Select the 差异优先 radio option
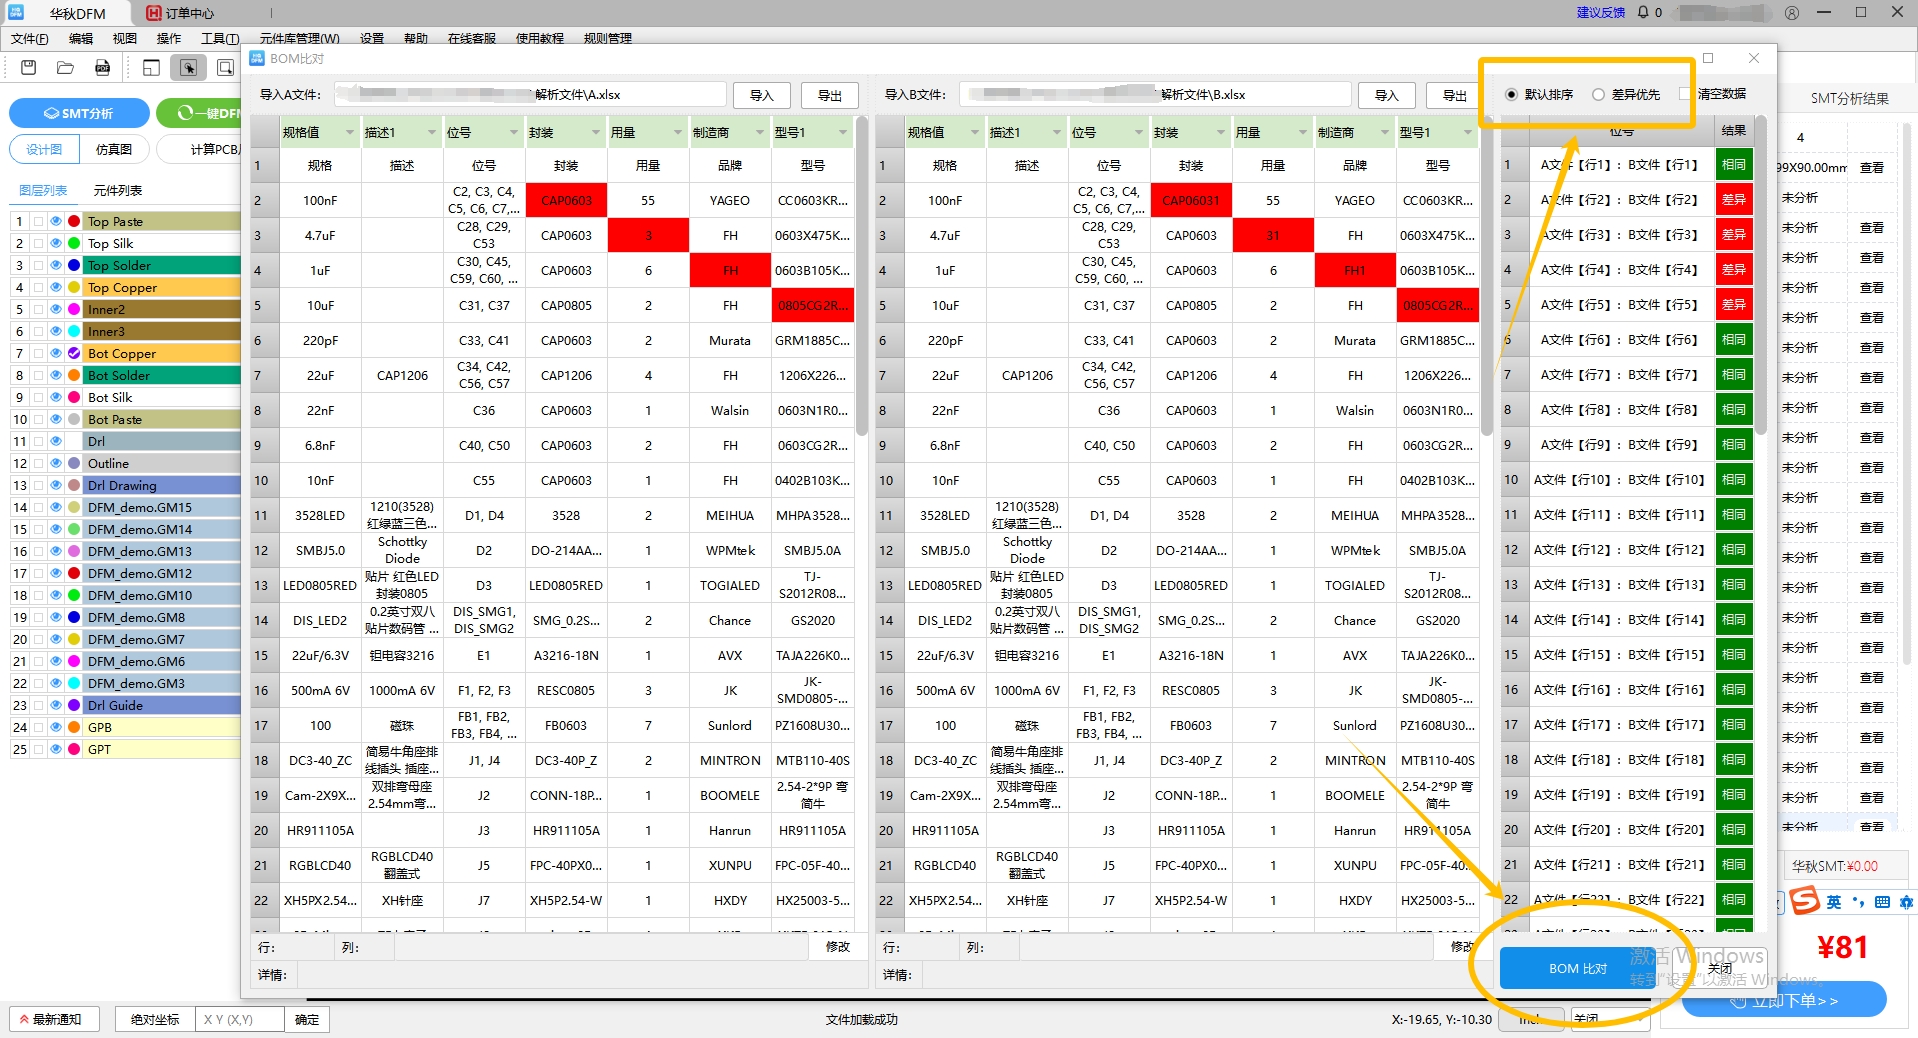1918x1038 pixels. (x=1598, y=94)
